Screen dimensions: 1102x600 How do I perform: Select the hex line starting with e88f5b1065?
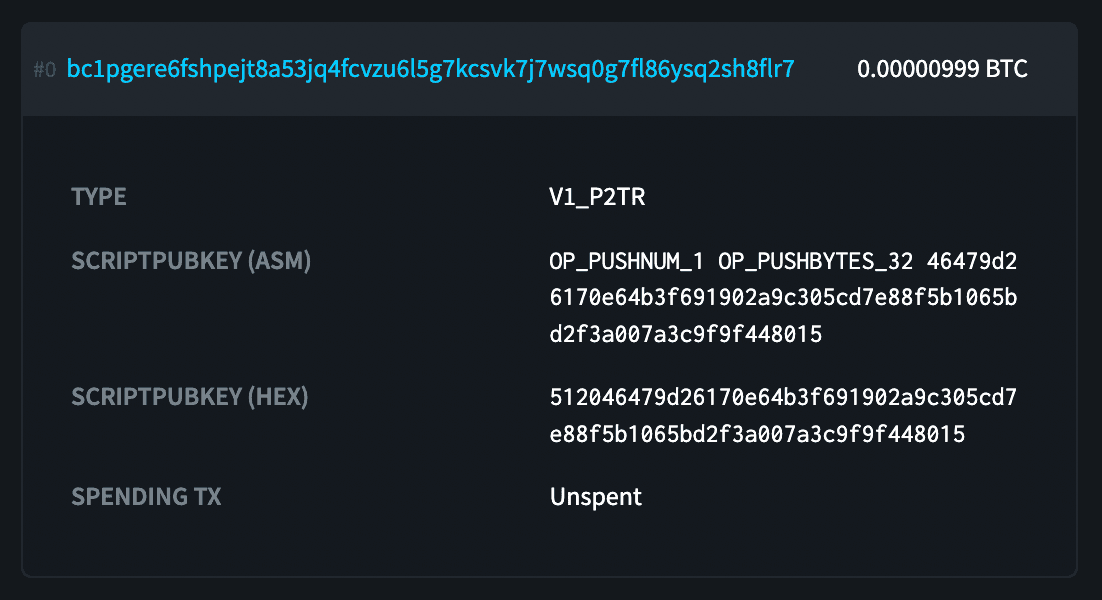click(757, 434)
